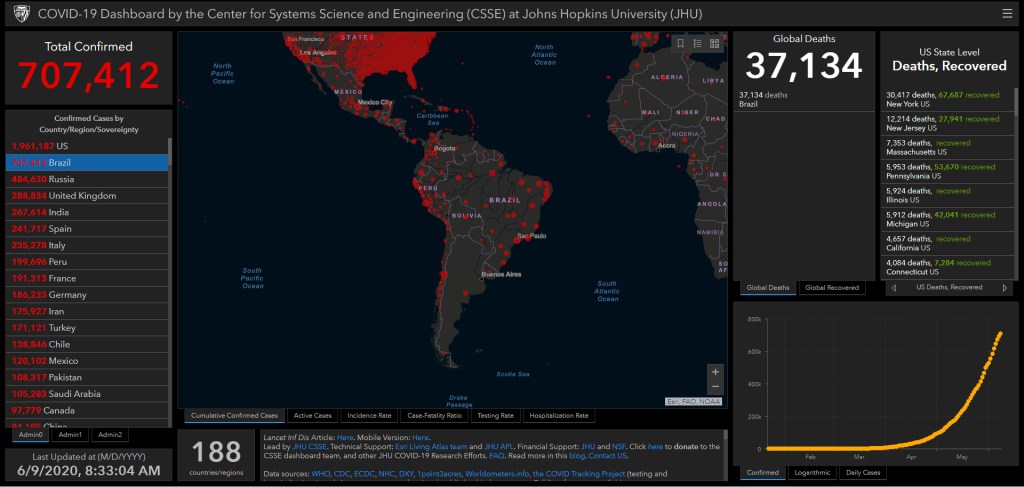Open the hamburger menu in header
1024x487 pixels.
pyautogui.click(x=1006, y=14)
